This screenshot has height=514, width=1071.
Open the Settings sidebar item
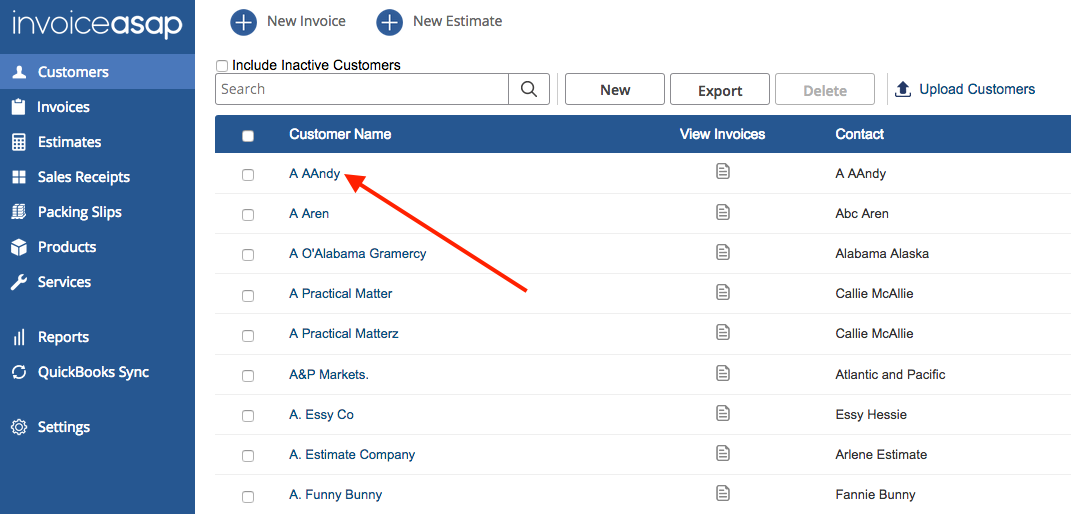click(63, 427)
